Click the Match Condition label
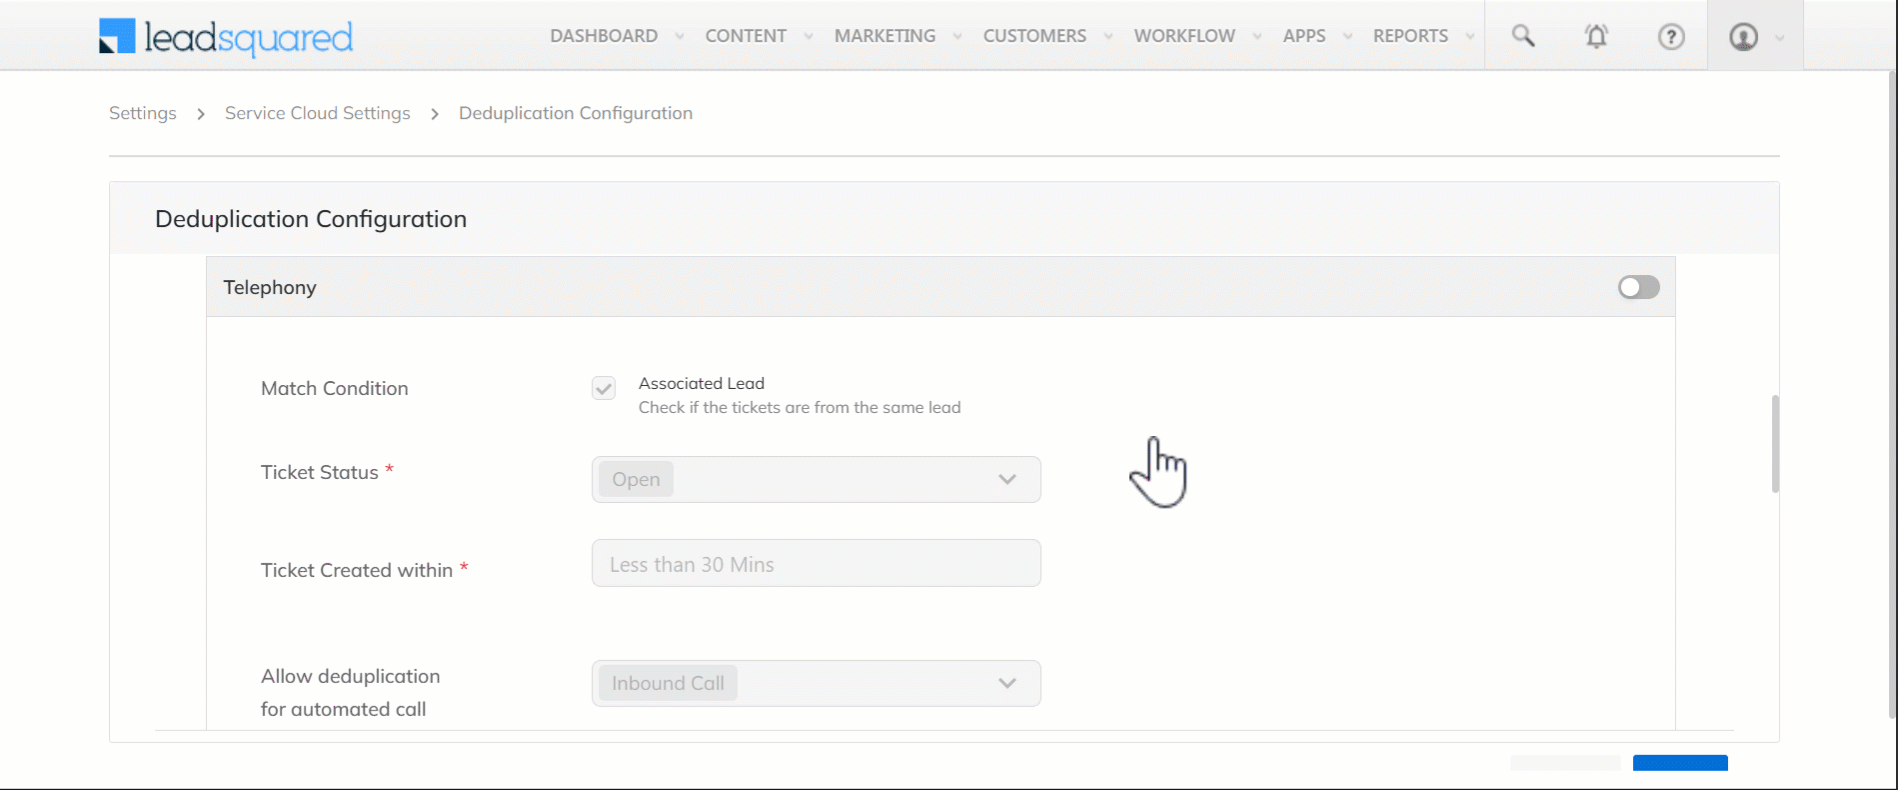Screen dimensions: 1898x790 [x=334, y=388]
